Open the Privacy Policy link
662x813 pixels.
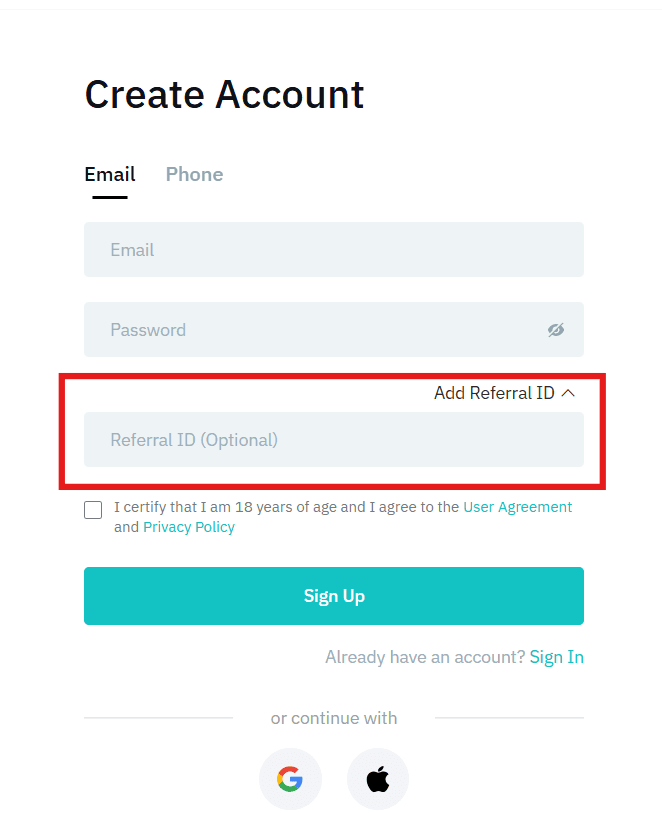pos(189,527)
